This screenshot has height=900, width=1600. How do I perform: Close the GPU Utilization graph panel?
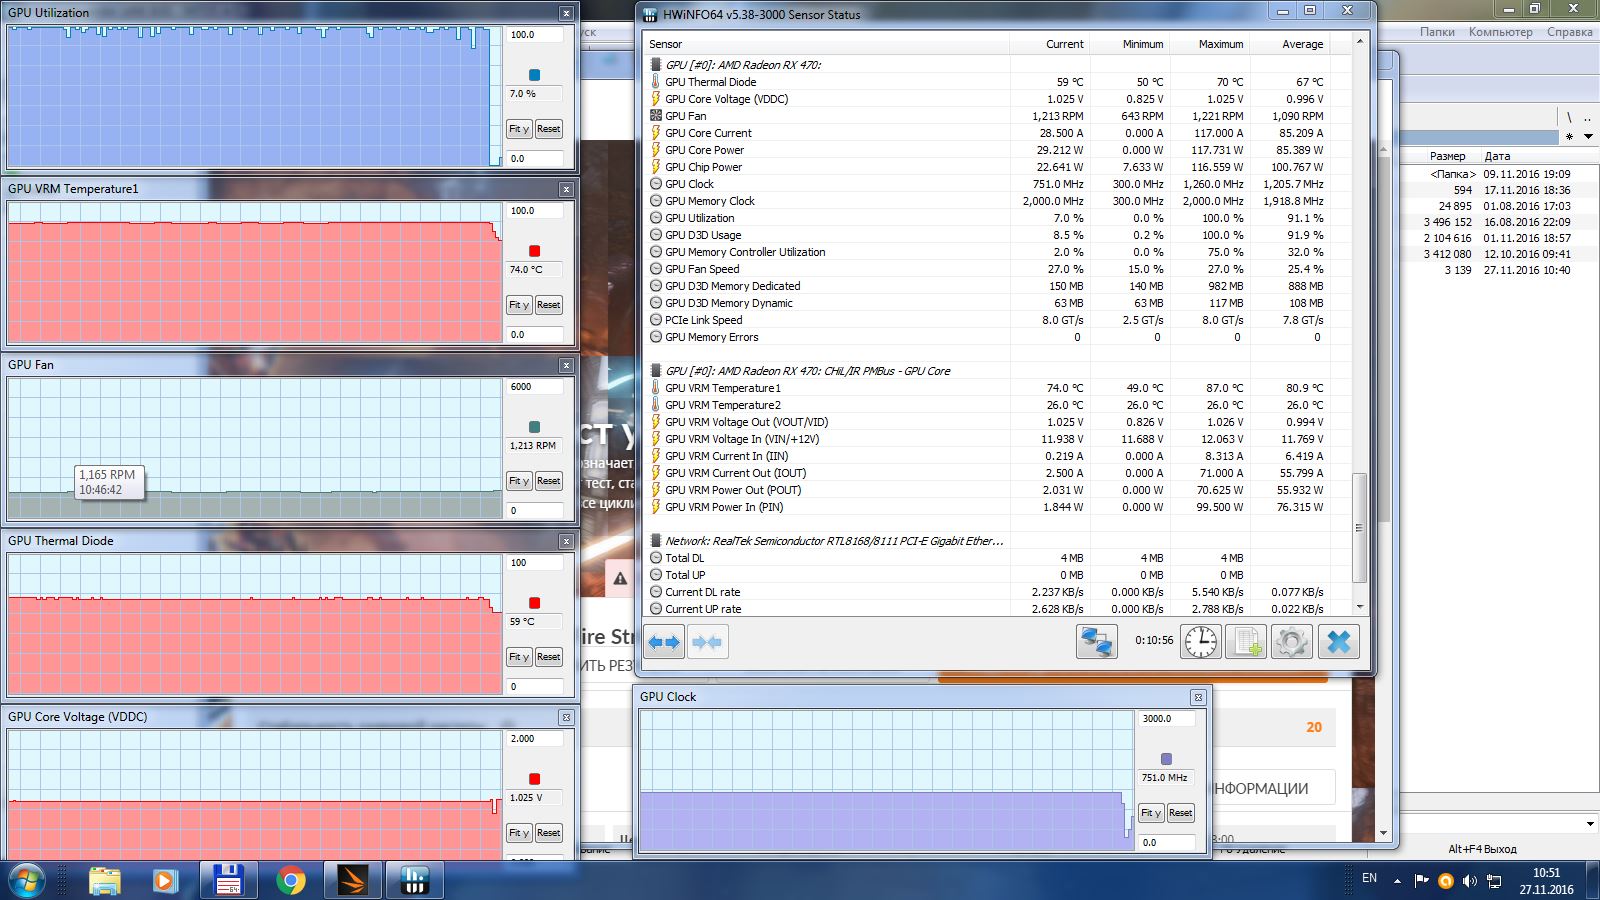[566, 13]
